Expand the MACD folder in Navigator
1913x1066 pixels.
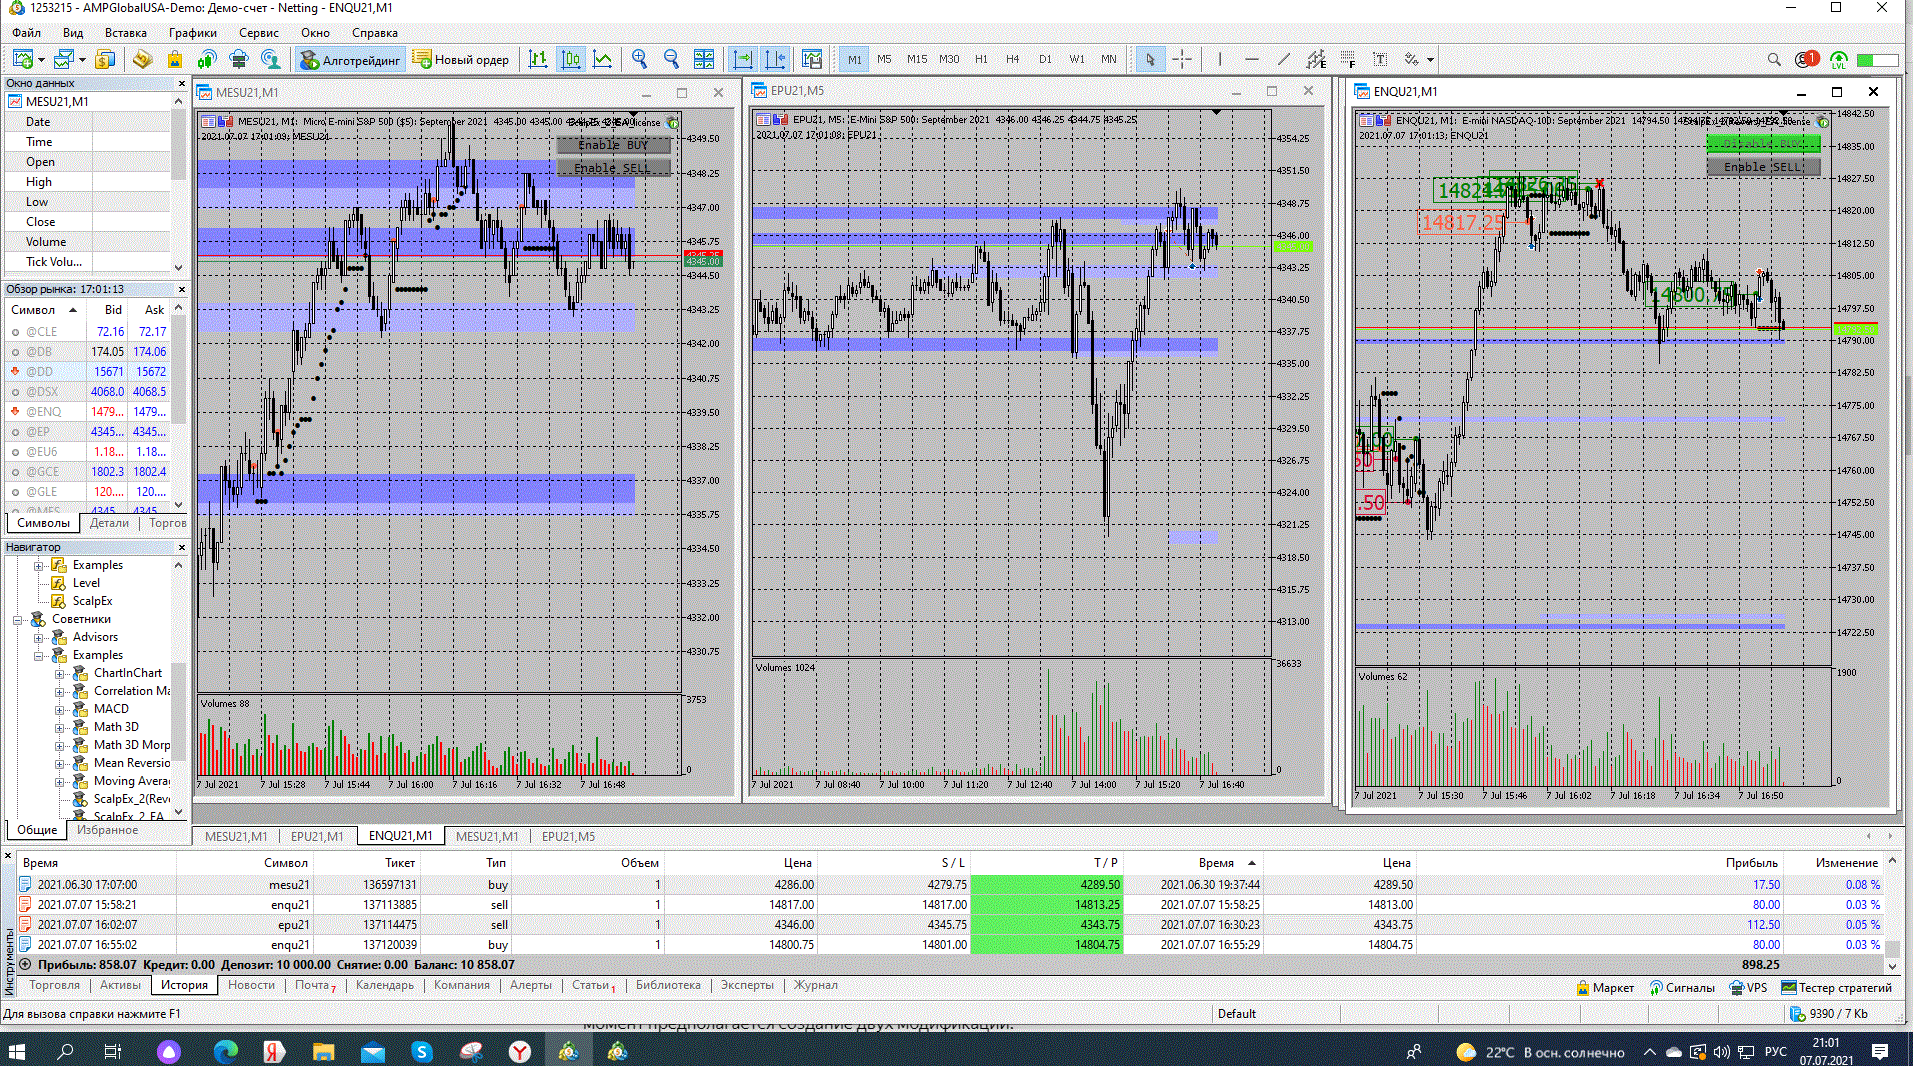tap(60, 710)
